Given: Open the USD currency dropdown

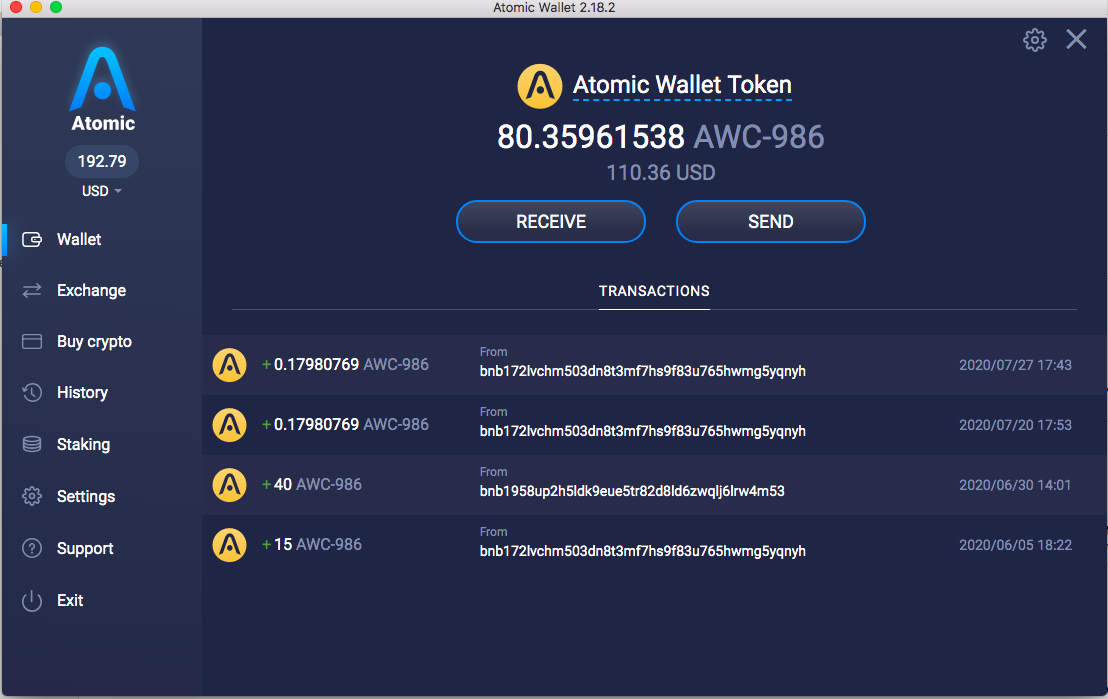Looking at the screenshot, I should coord(102,191).
